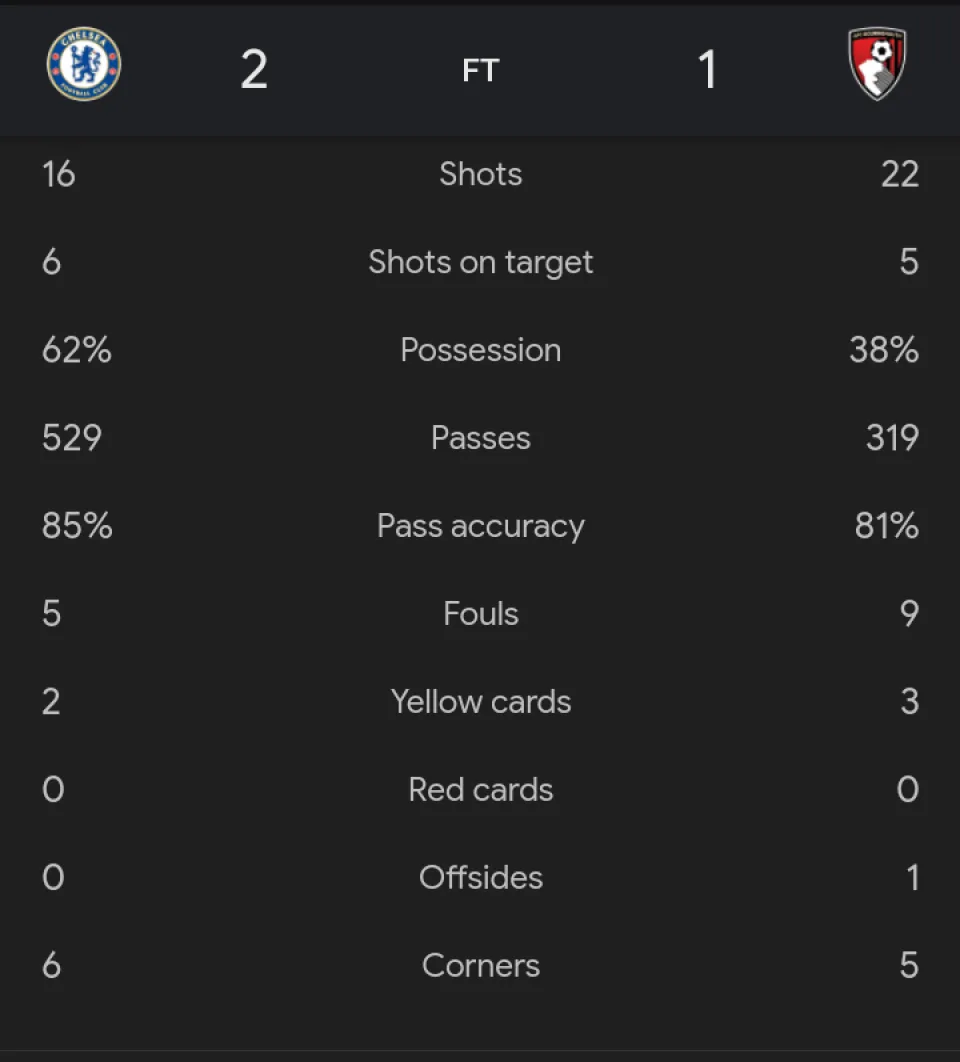Click the Corners stat label

(480, 966)
